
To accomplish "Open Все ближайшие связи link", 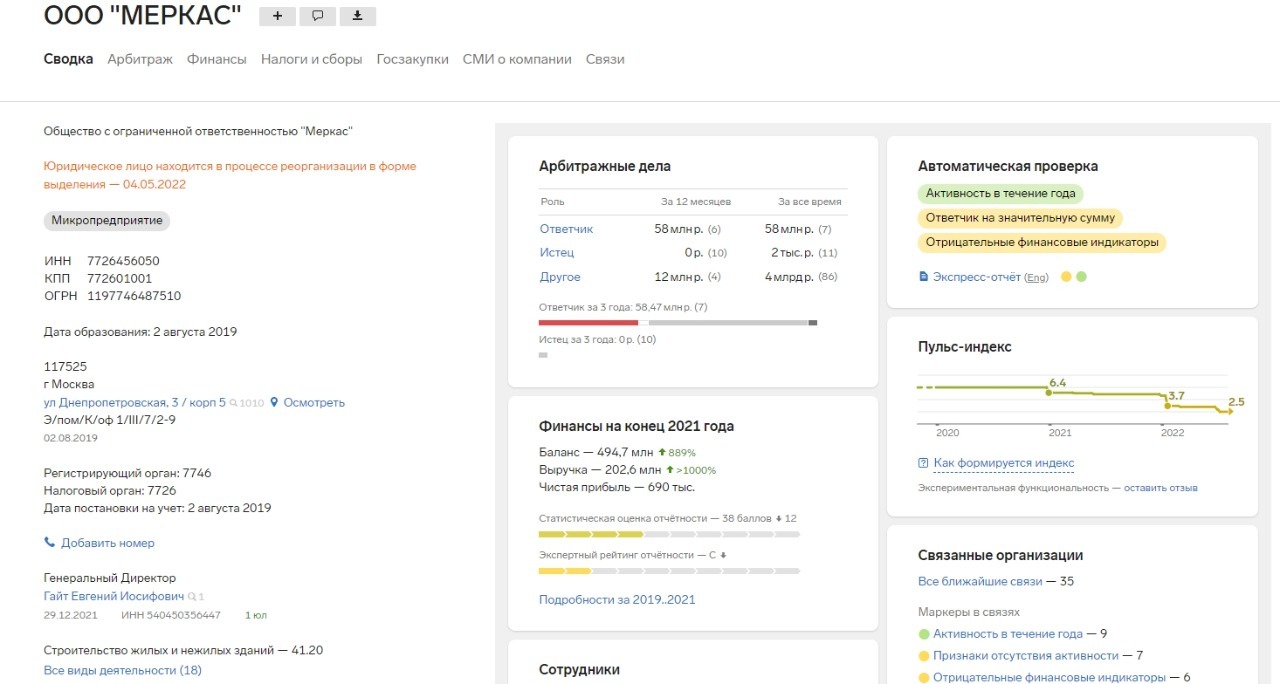I will [x=980, y=581].
